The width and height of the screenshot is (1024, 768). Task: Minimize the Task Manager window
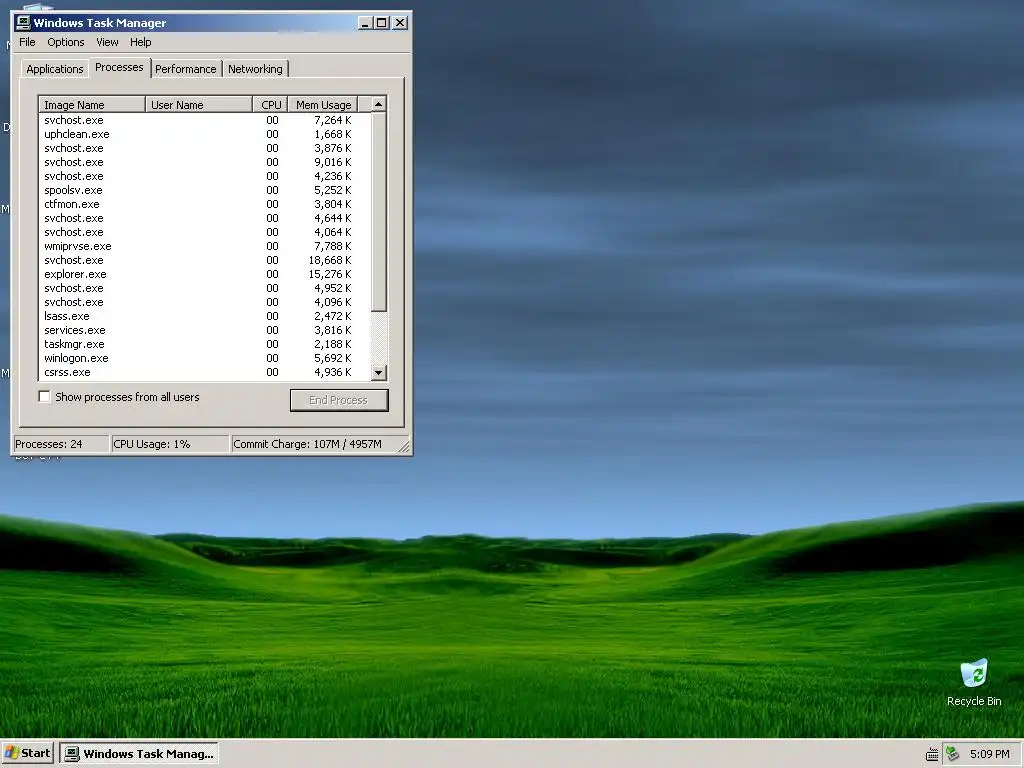(365, 23)
